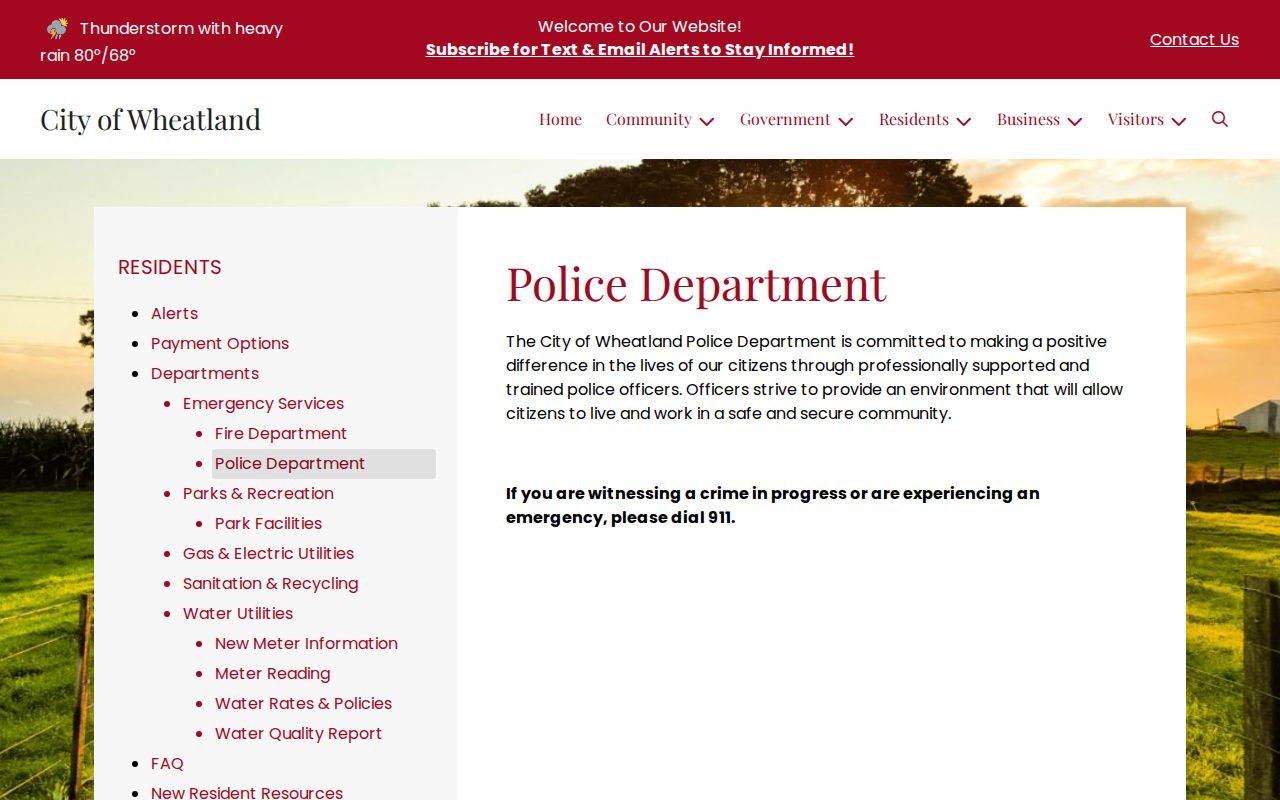
Task: Expand the Community menu chevron
Action: point(707,121)
